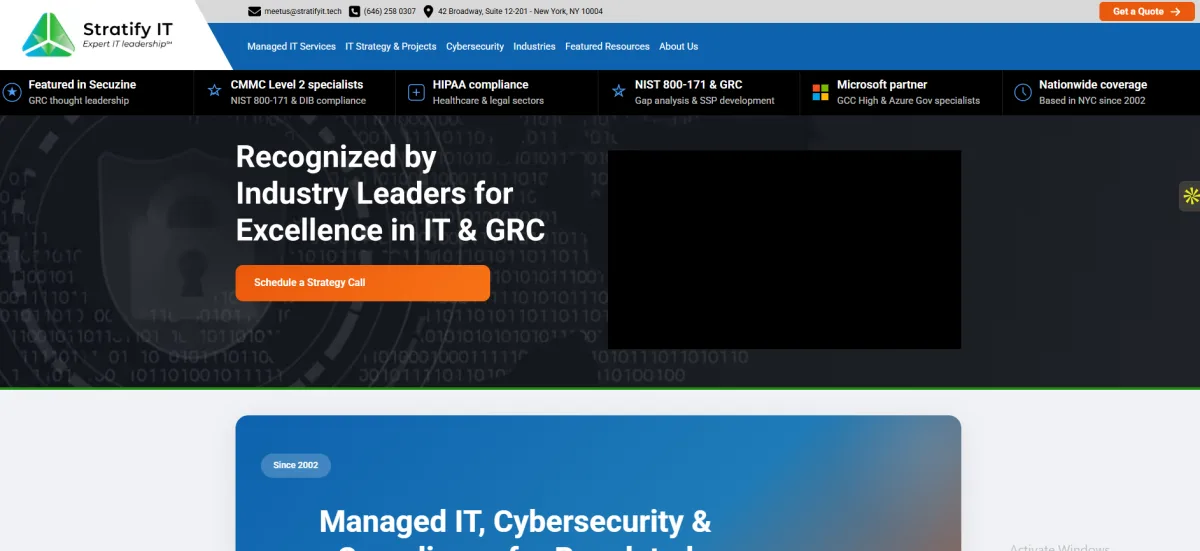Click the Managed IT, Cybersecurity & heading
The image size is (1200, 551).
pyautogui.click(x=515, y=521)
